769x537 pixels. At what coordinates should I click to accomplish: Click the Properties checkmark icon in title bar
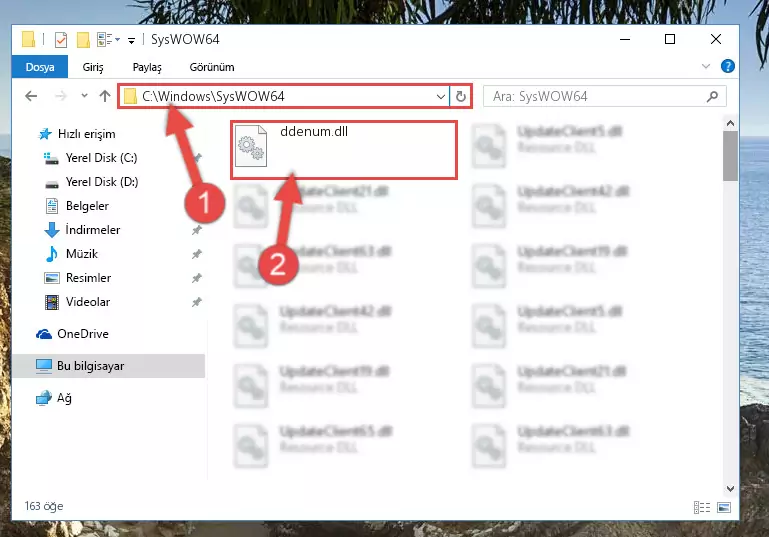tap(61, 40)
